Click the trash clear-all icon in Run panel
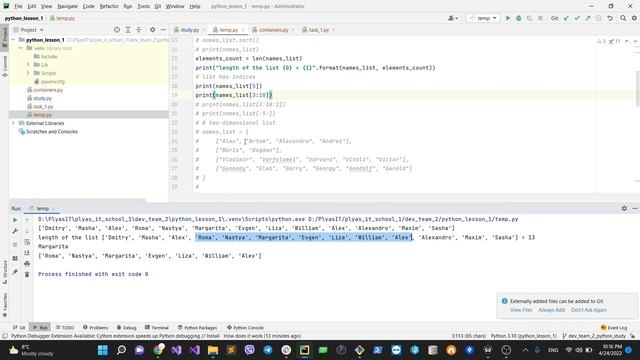 pos(27,274)
